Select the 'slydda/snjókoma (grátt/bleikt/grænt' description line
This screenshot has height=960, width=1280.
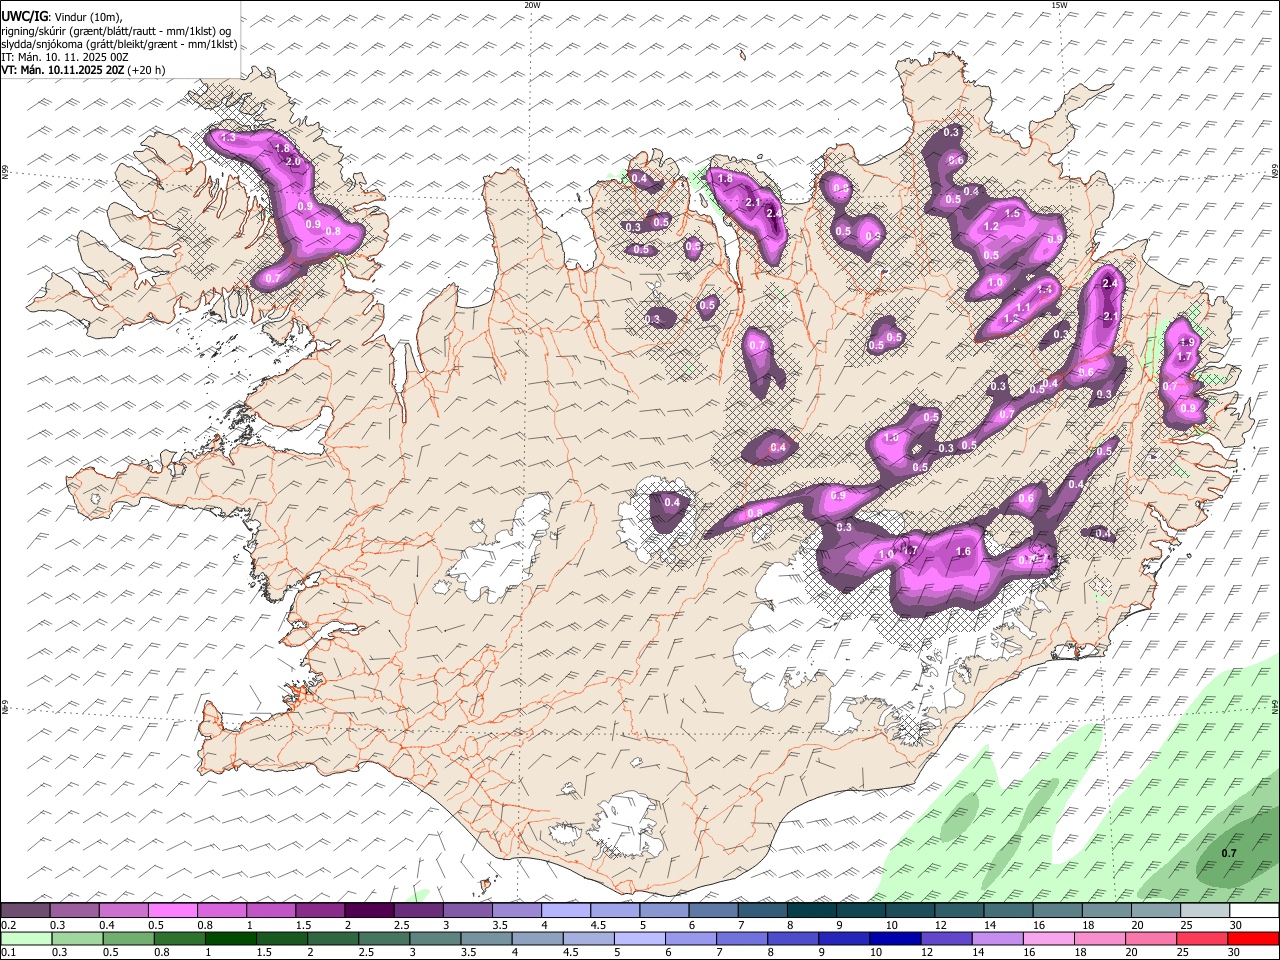point(119,44)
